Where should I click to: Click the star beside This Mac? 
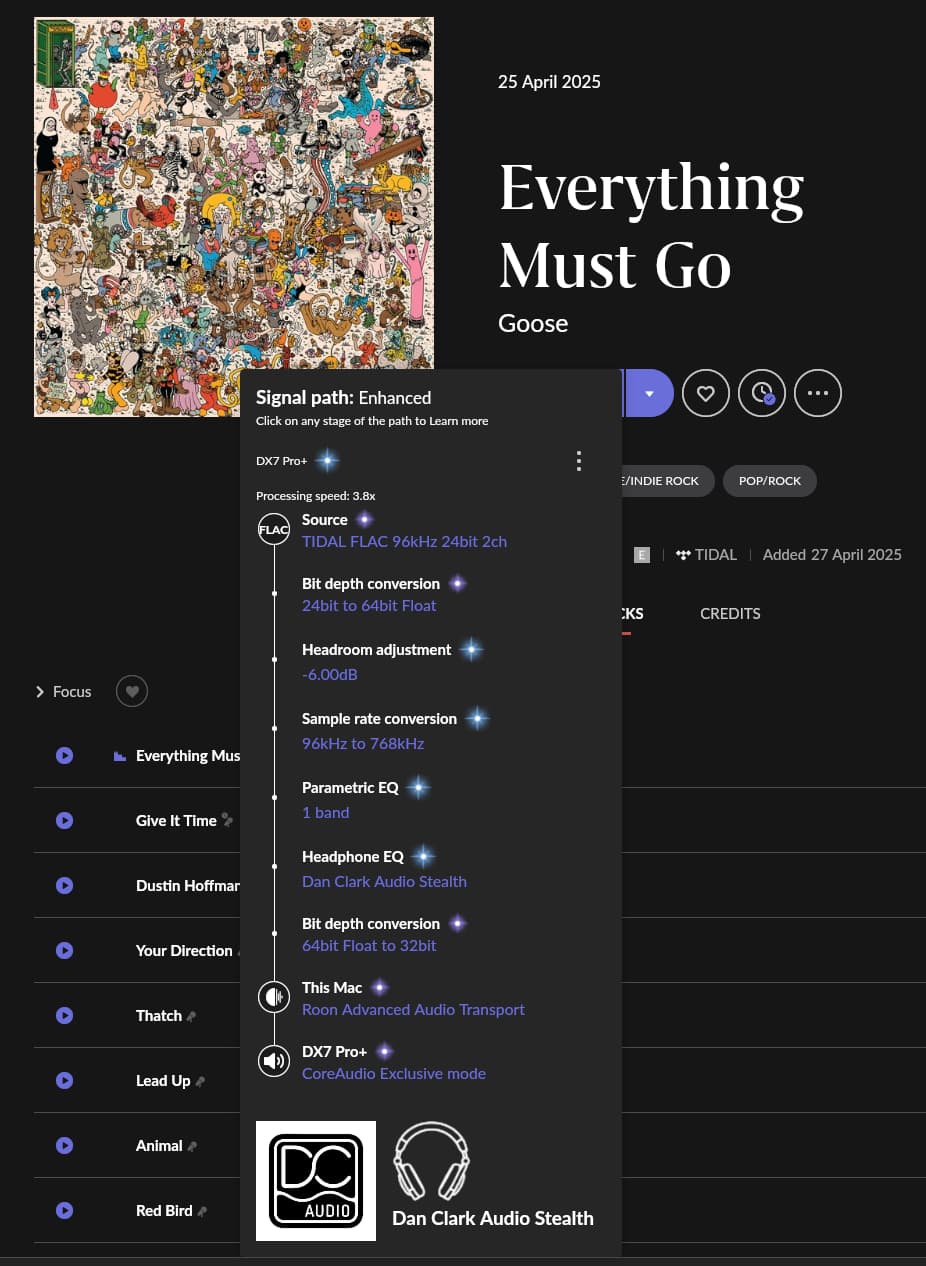tap(380, 987)
